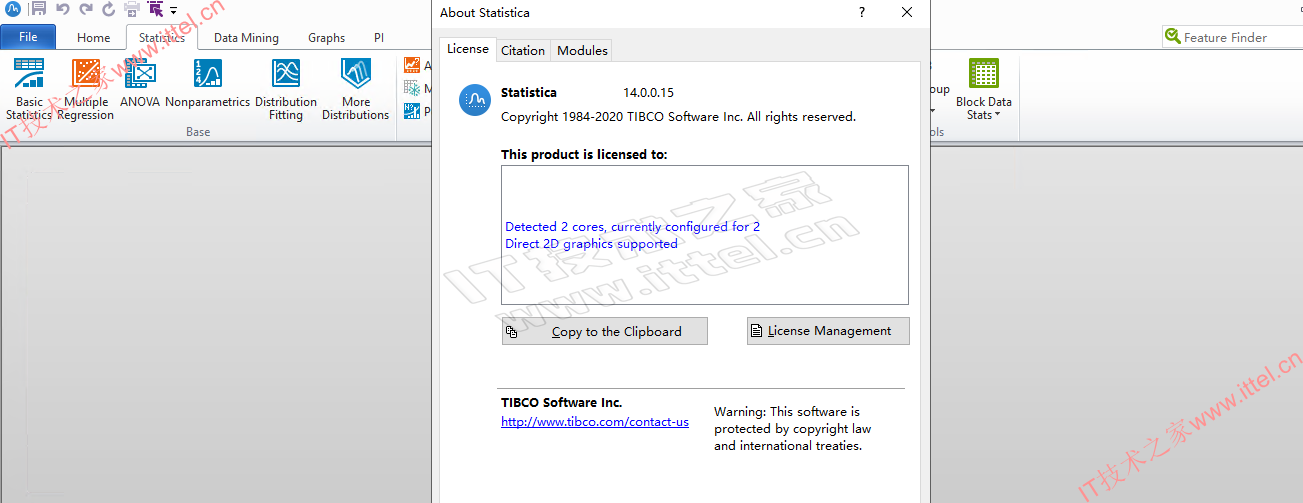
Task: Expand the Customize Quick Access Toolbar arrow
Action: tap(174, 11)
